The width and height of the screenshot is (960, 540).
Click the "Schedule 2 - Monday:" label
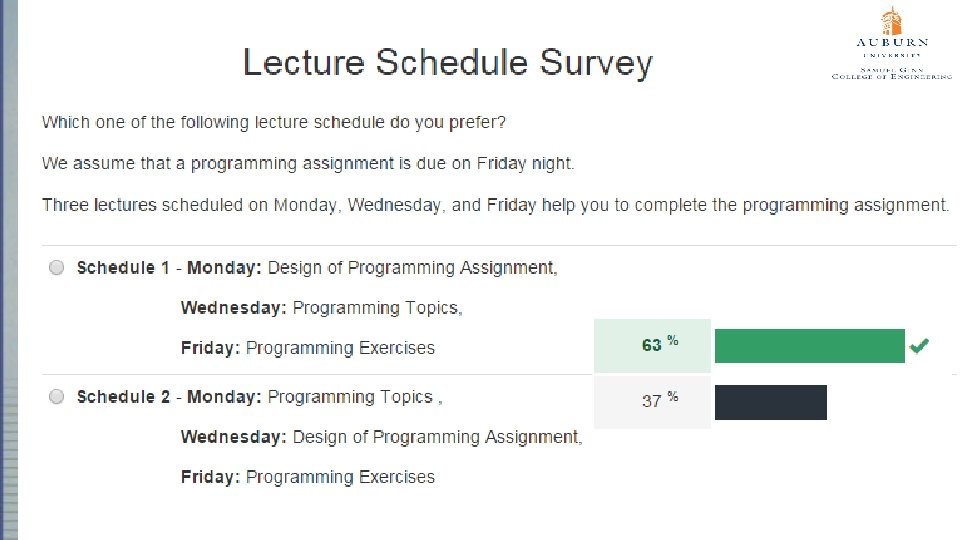click(169, 397)
